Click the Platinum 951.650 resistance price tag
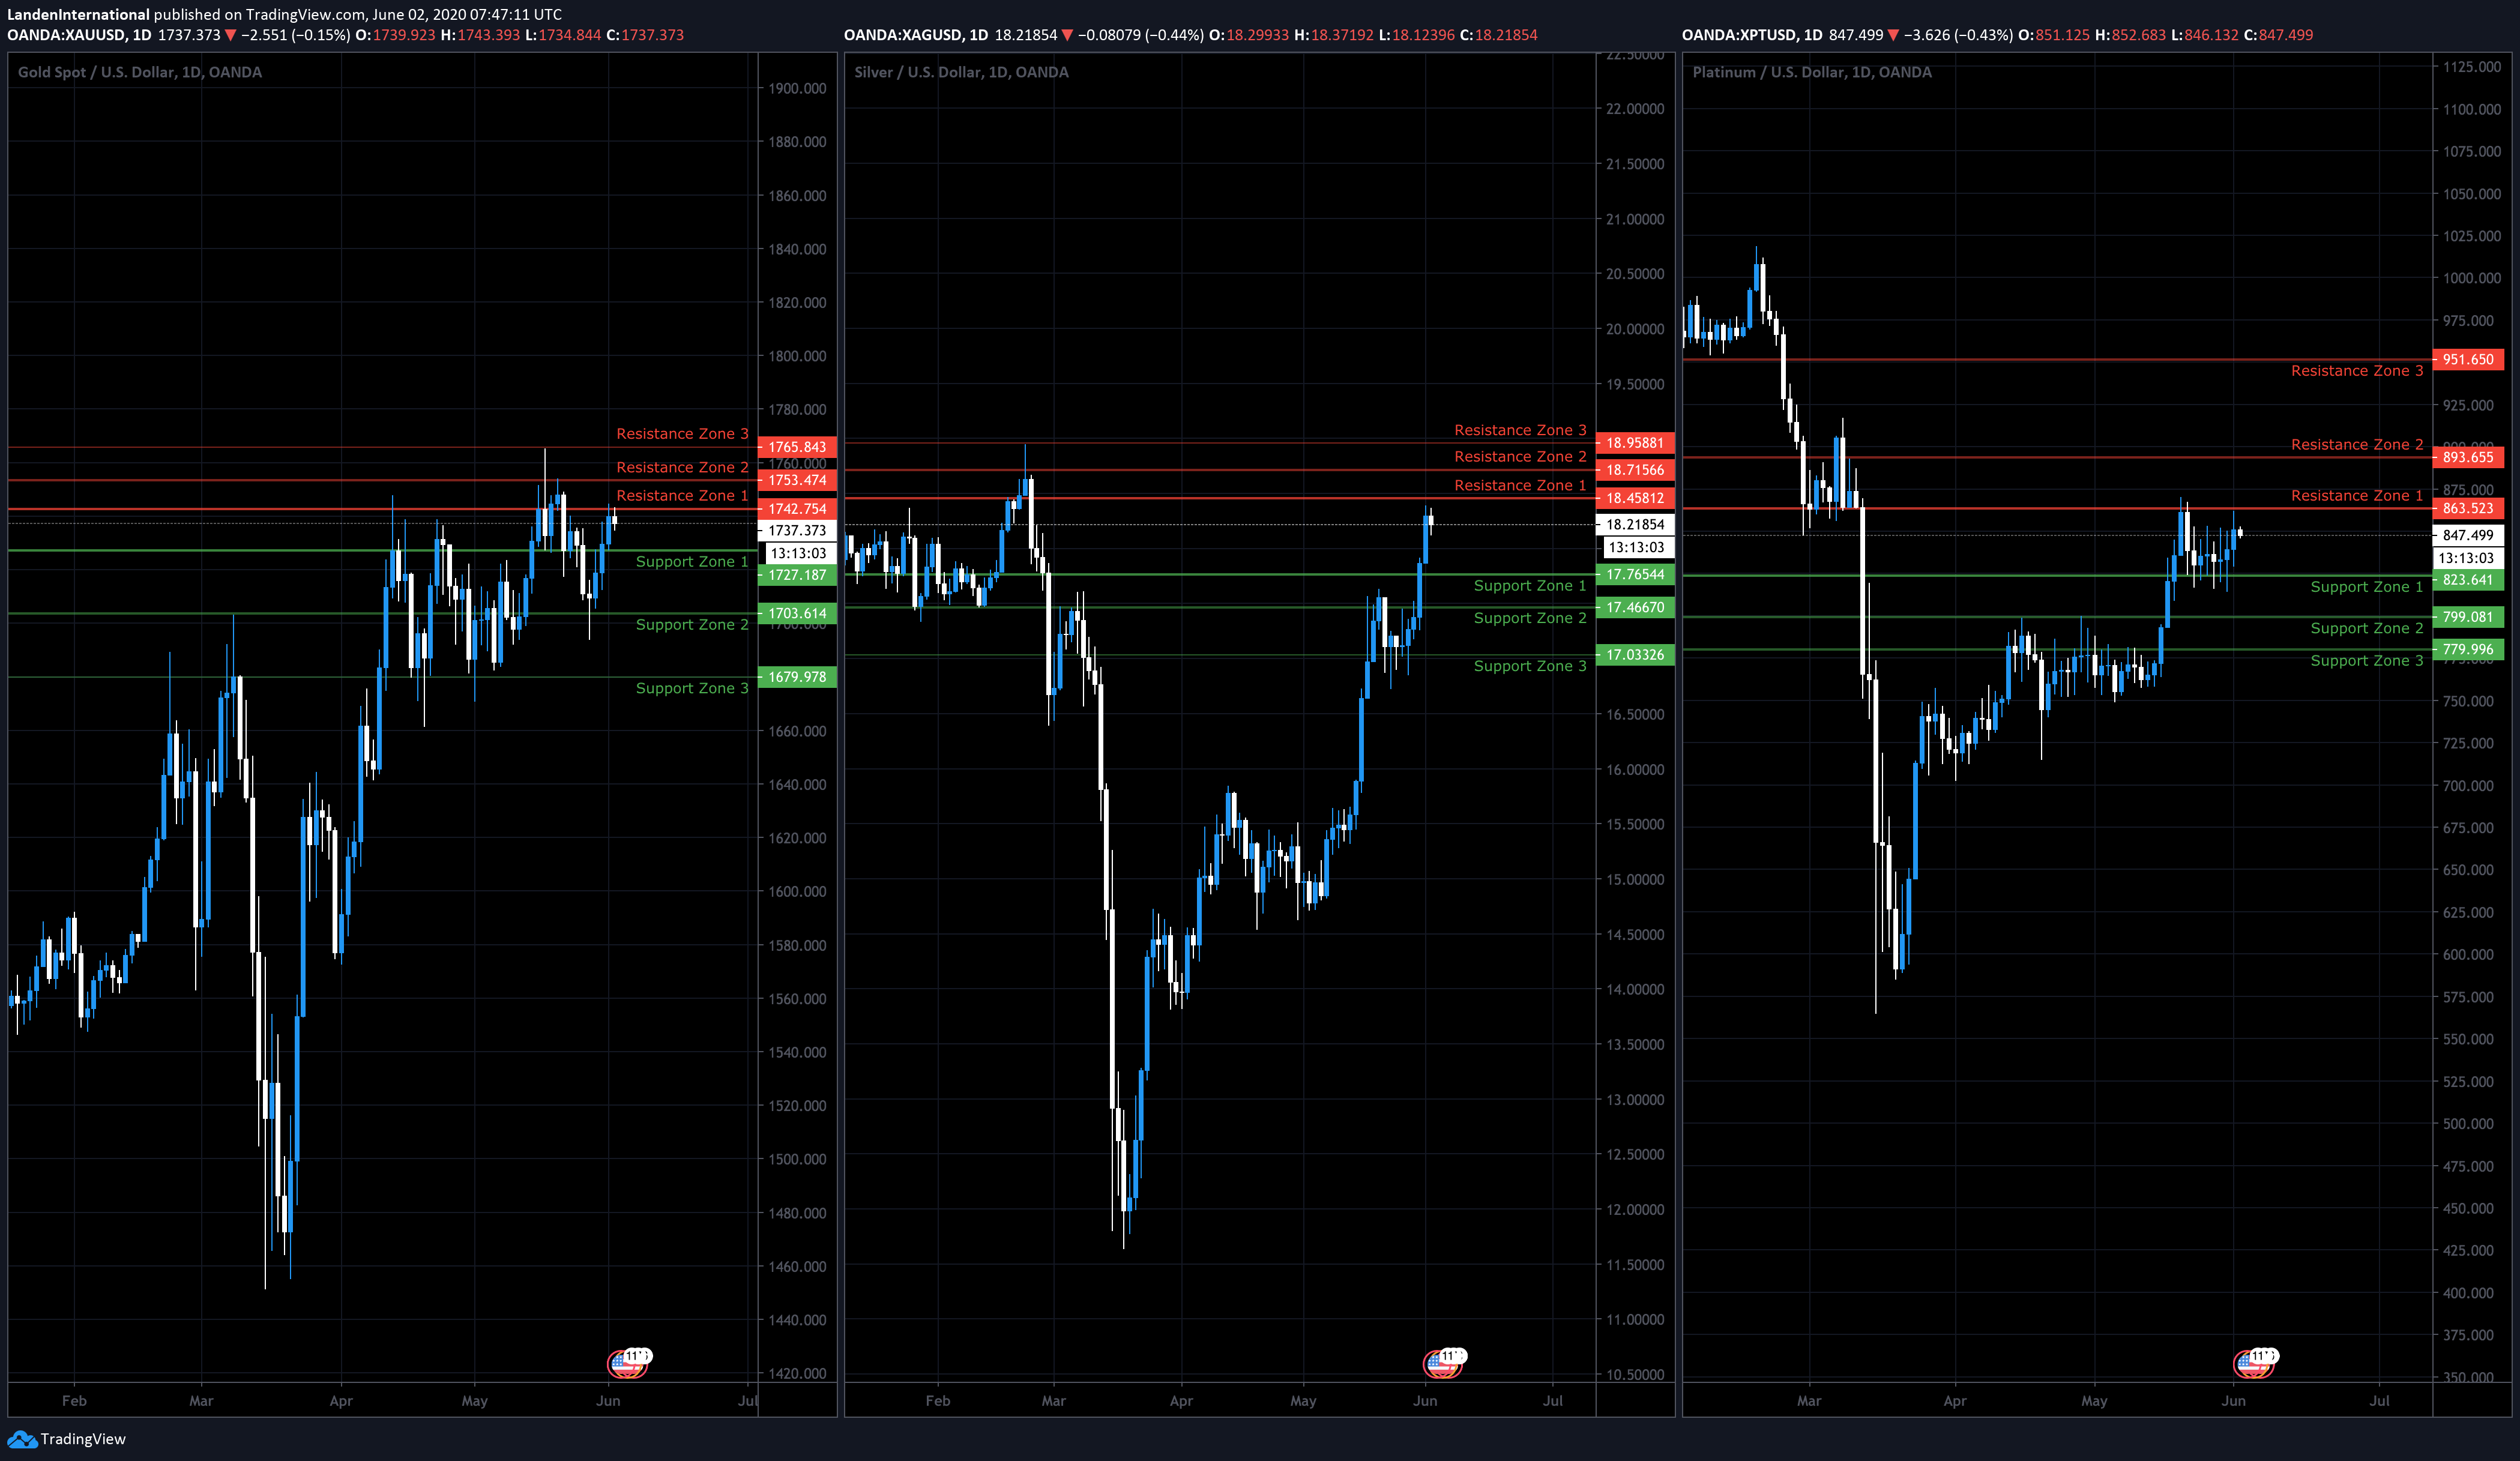This screenshot has width=2520, height=1461. (2468, 359)
